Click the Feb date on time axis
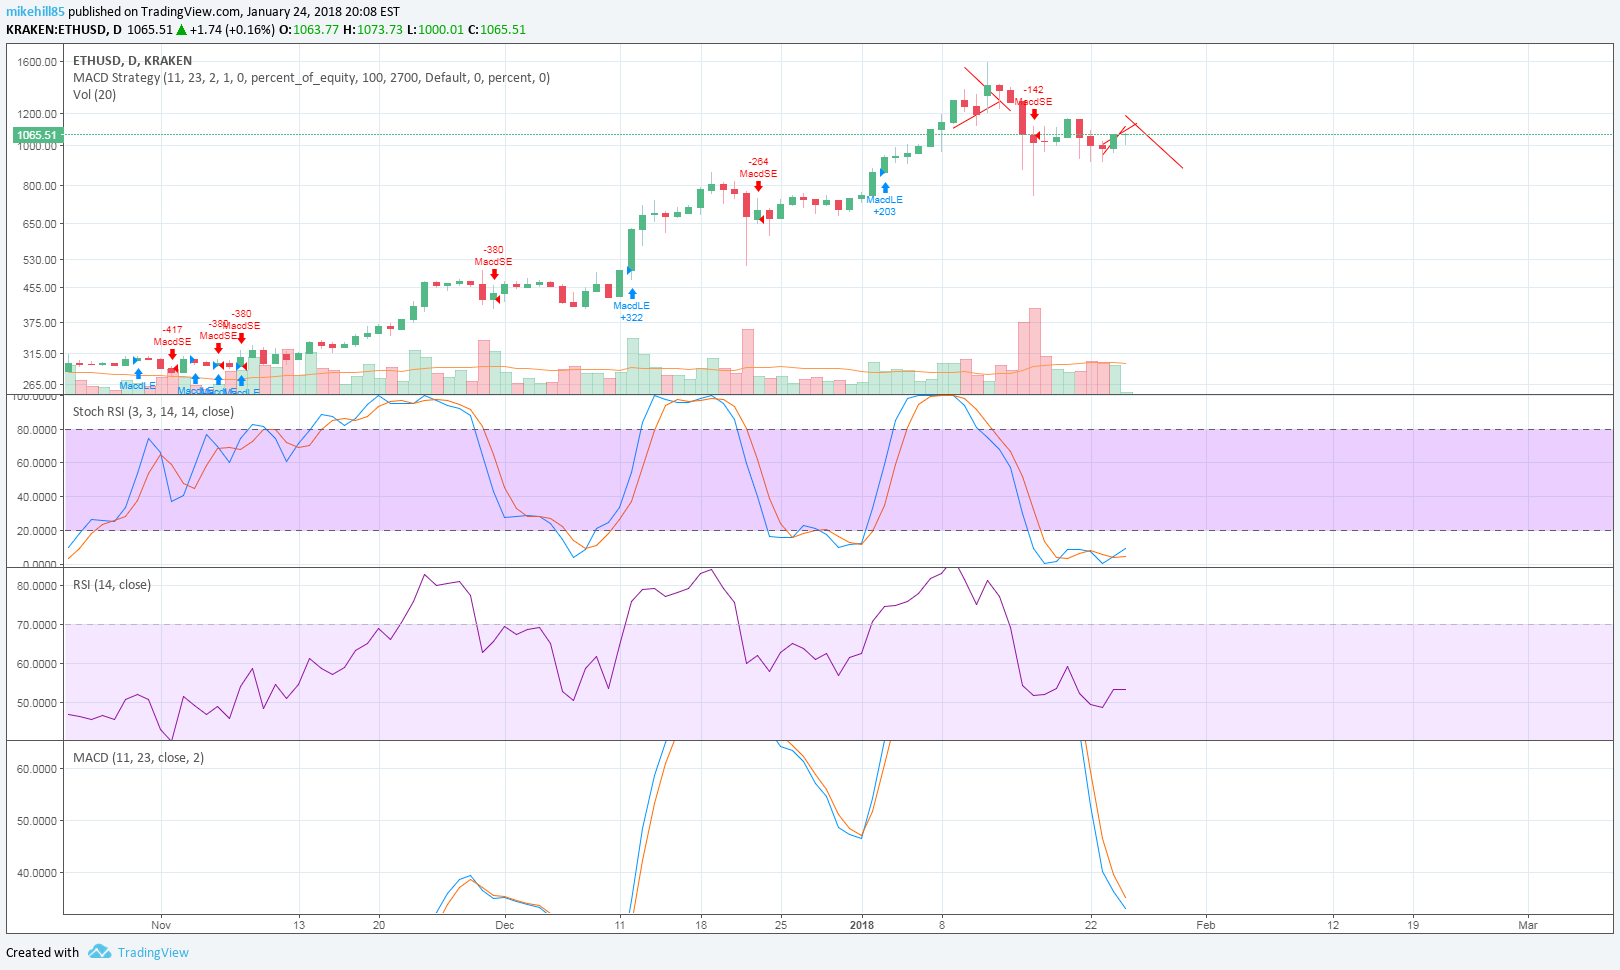The width and height of the screenshot is (1620, 970). [1206, 925]
